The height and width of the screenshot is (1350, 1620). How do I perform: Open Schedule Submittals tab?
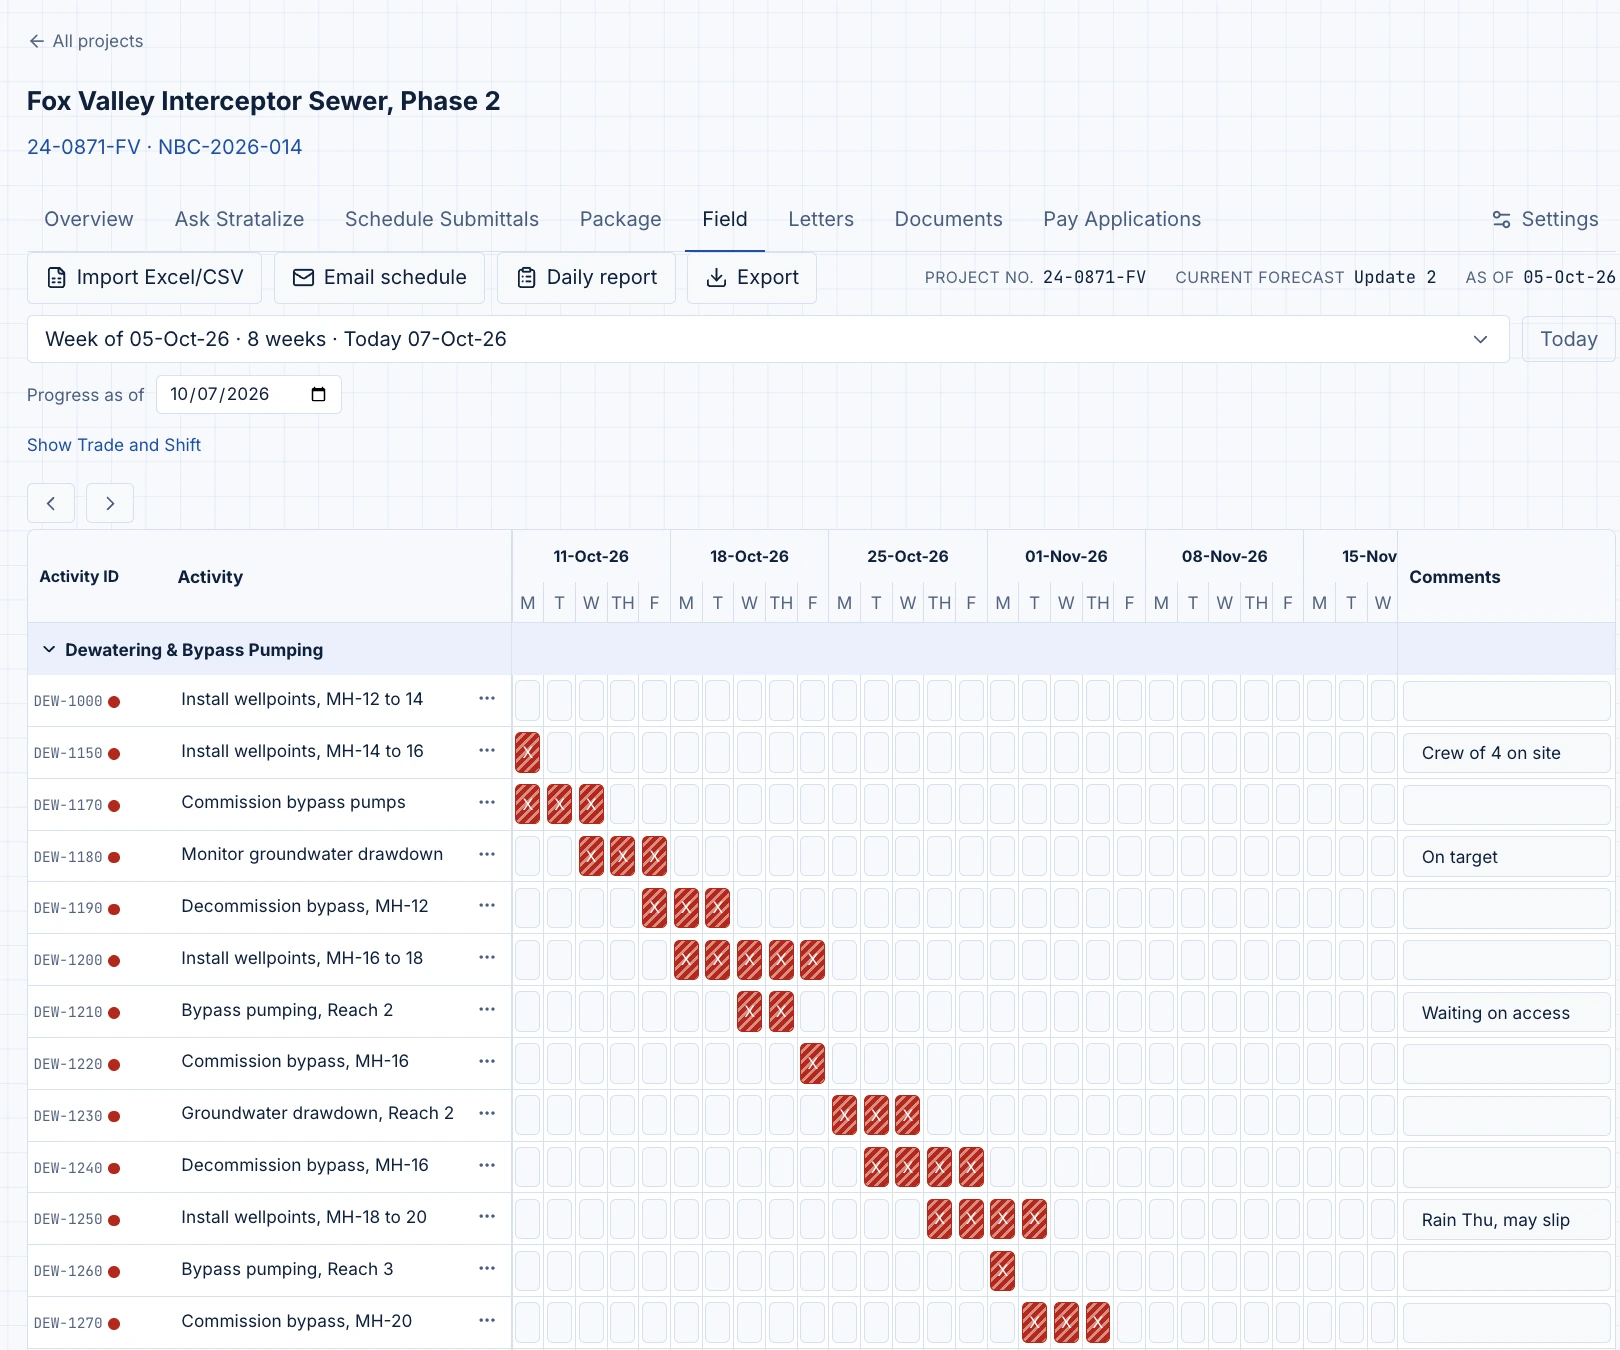tap(442, 219)
